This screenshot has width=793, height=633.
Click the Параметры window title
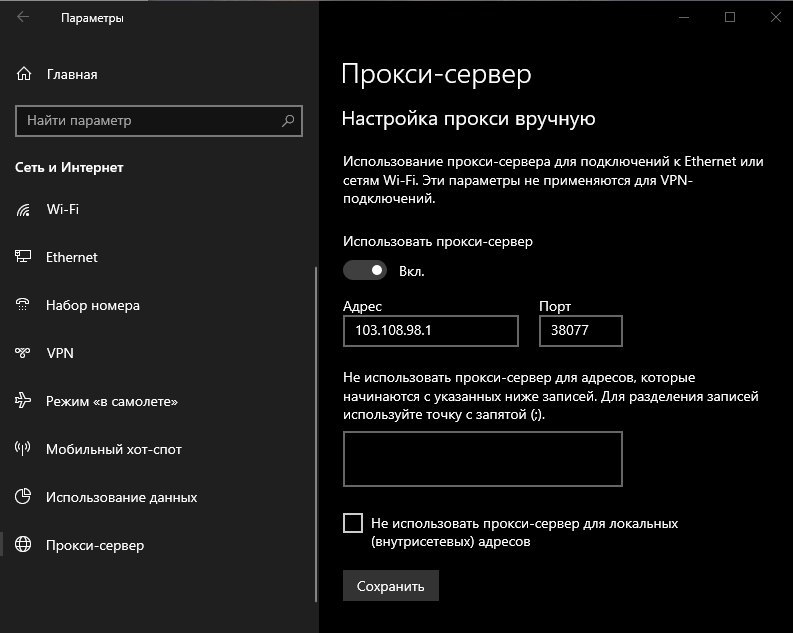pyautogui.click(x=92, y=18)
